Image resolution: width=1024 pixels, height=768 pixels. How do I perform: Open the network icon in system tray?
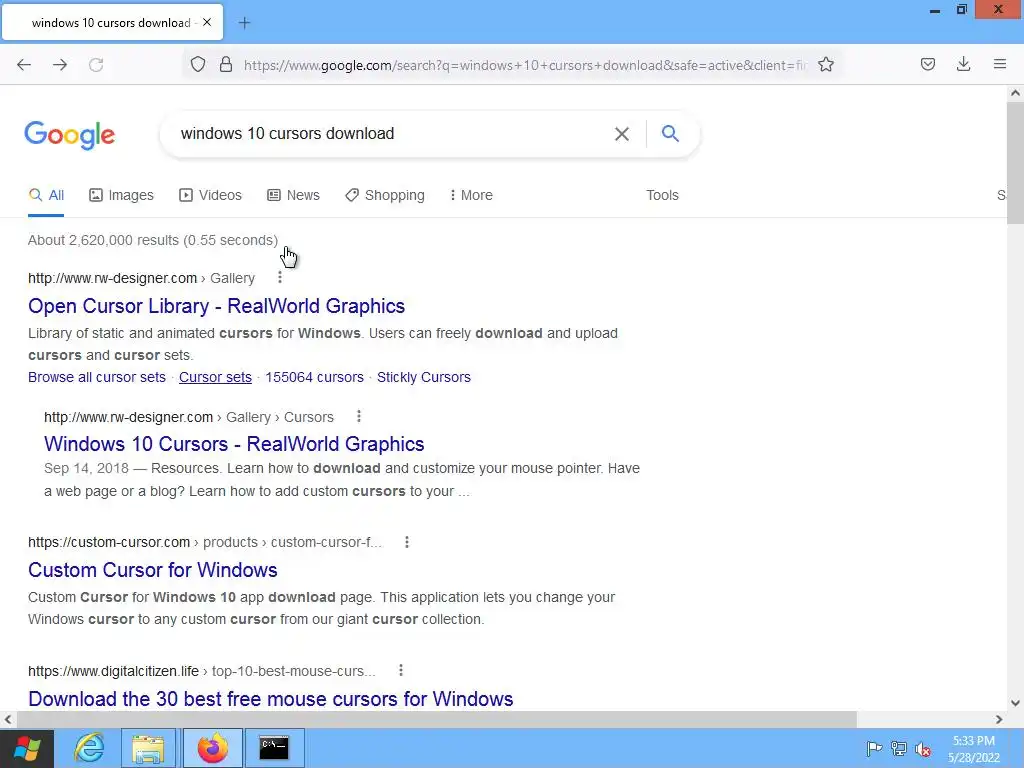[899, 748]
